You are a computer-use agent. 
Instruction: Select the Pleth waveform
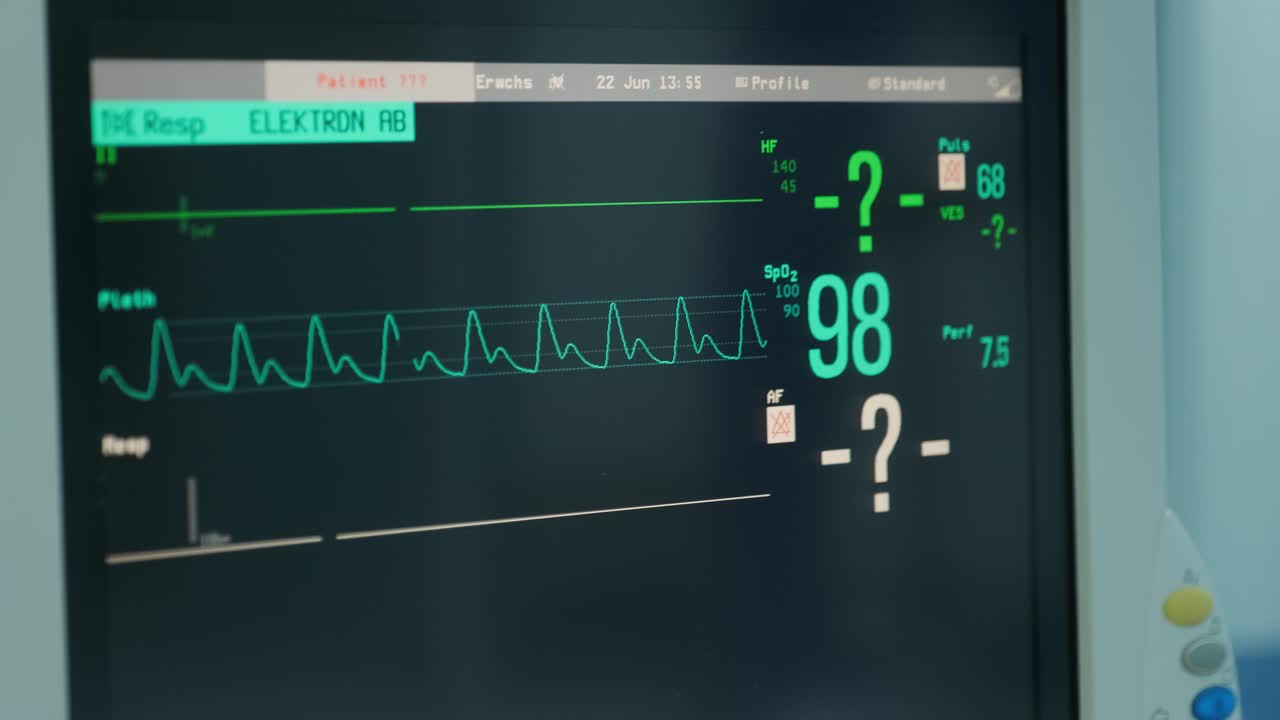(430, 345)
